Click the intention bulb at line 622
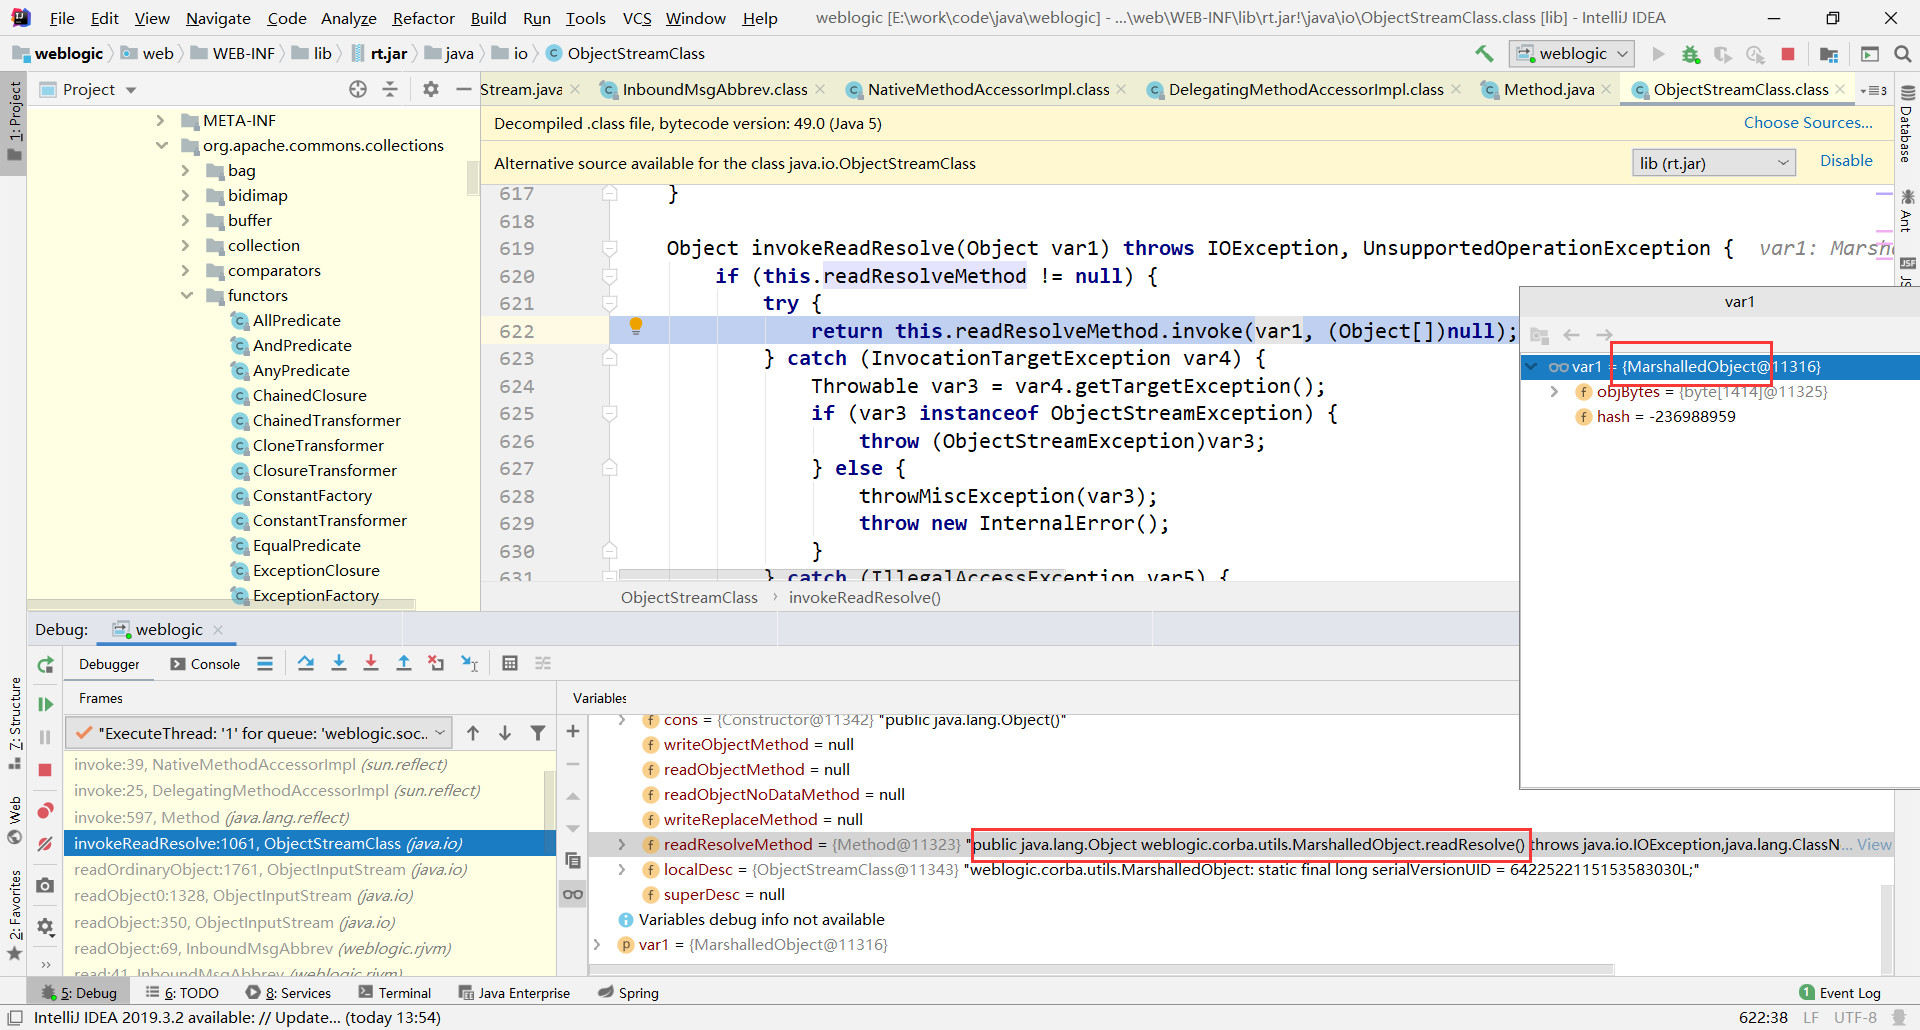 coord(635,325)
